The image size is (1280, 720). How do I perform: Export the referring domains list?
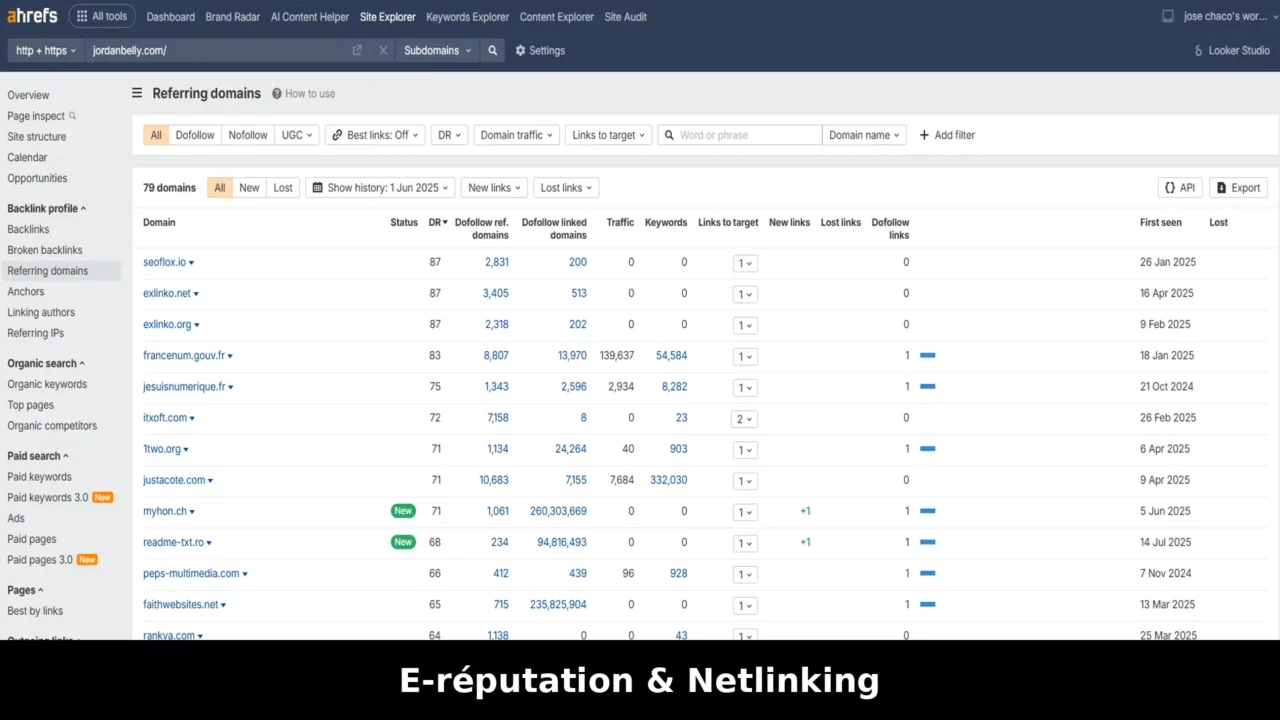click(1238, 187)
